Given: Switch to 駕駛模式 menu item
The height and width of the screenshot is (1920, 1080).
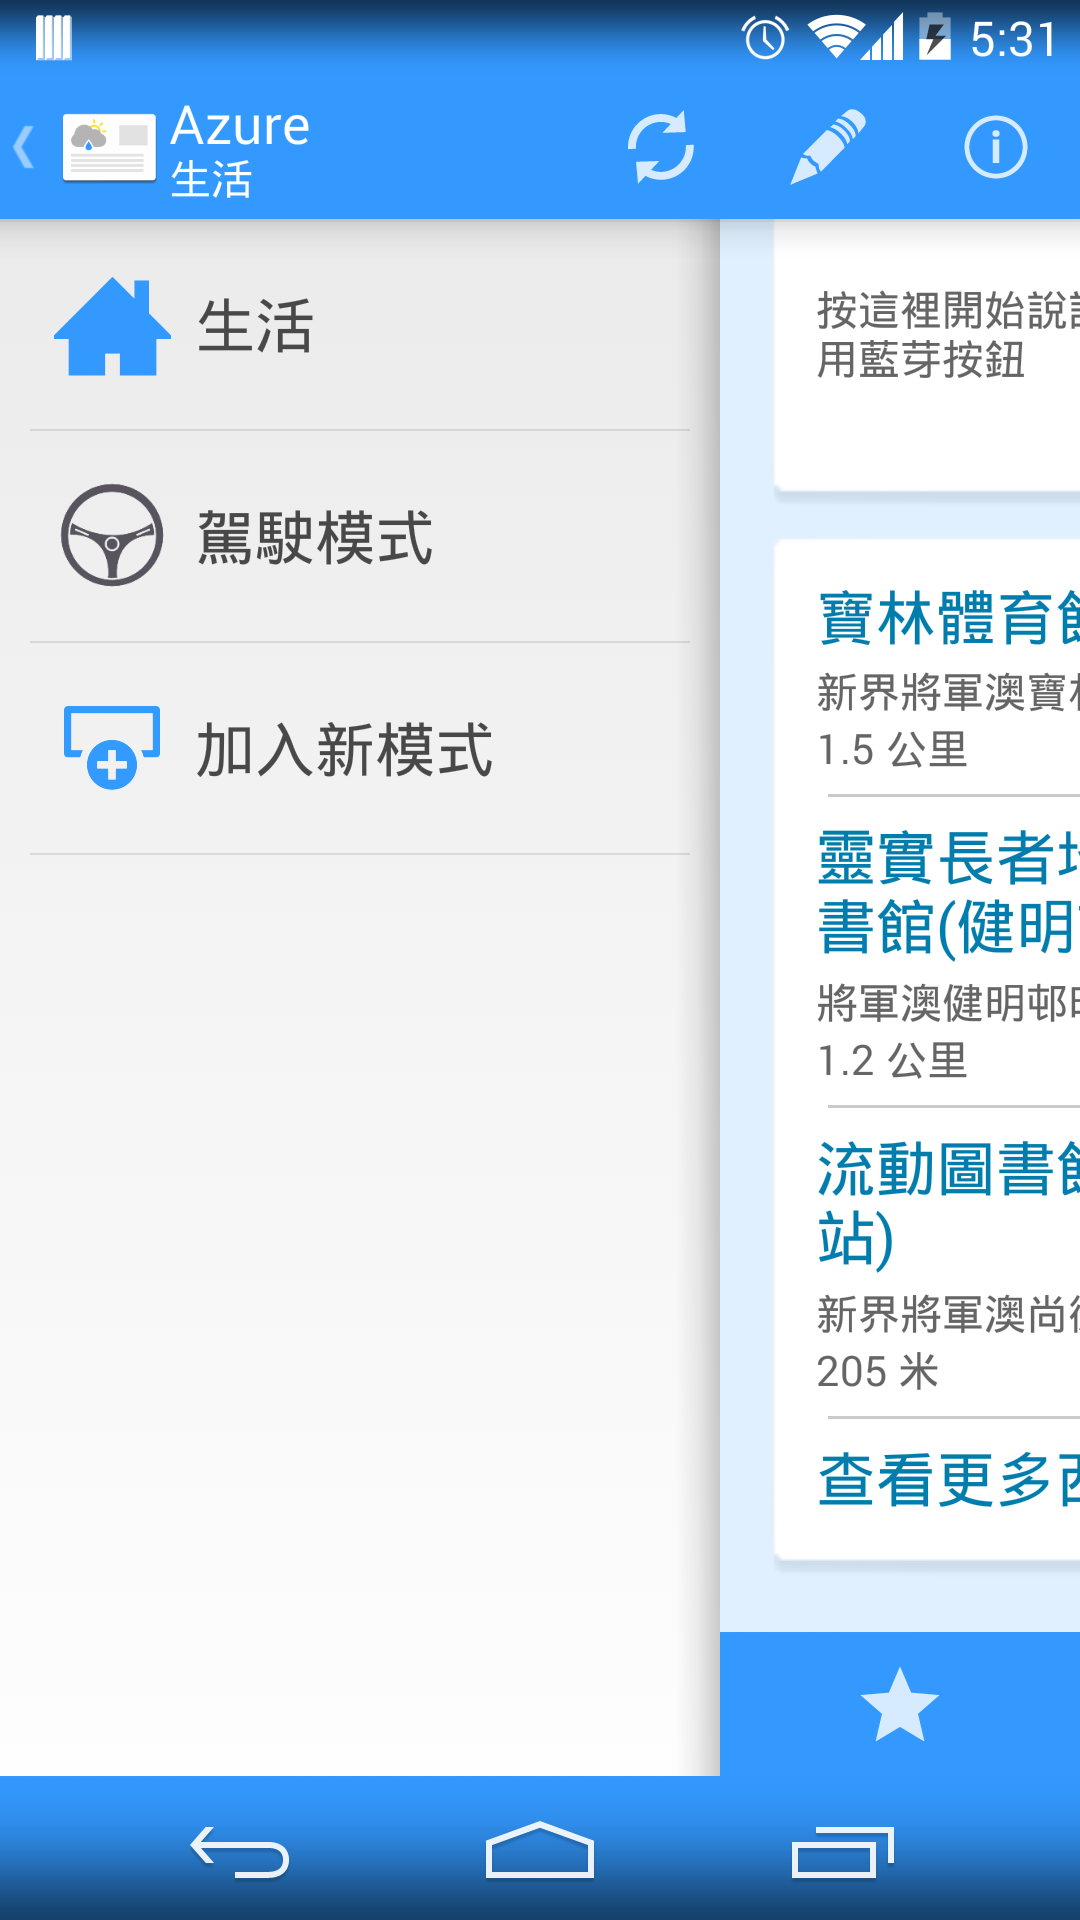Looking at the screenshot, I should [360, 537].
